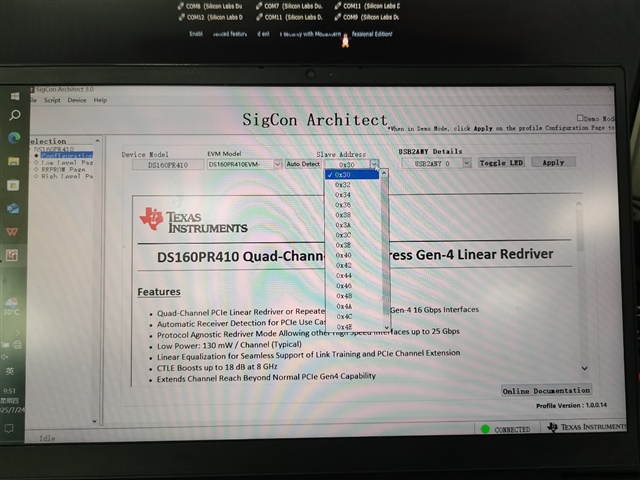Viewport: 640px width, 480px height.
Task: Select High Level Page in tree
Action: click(x=67, y=176)
